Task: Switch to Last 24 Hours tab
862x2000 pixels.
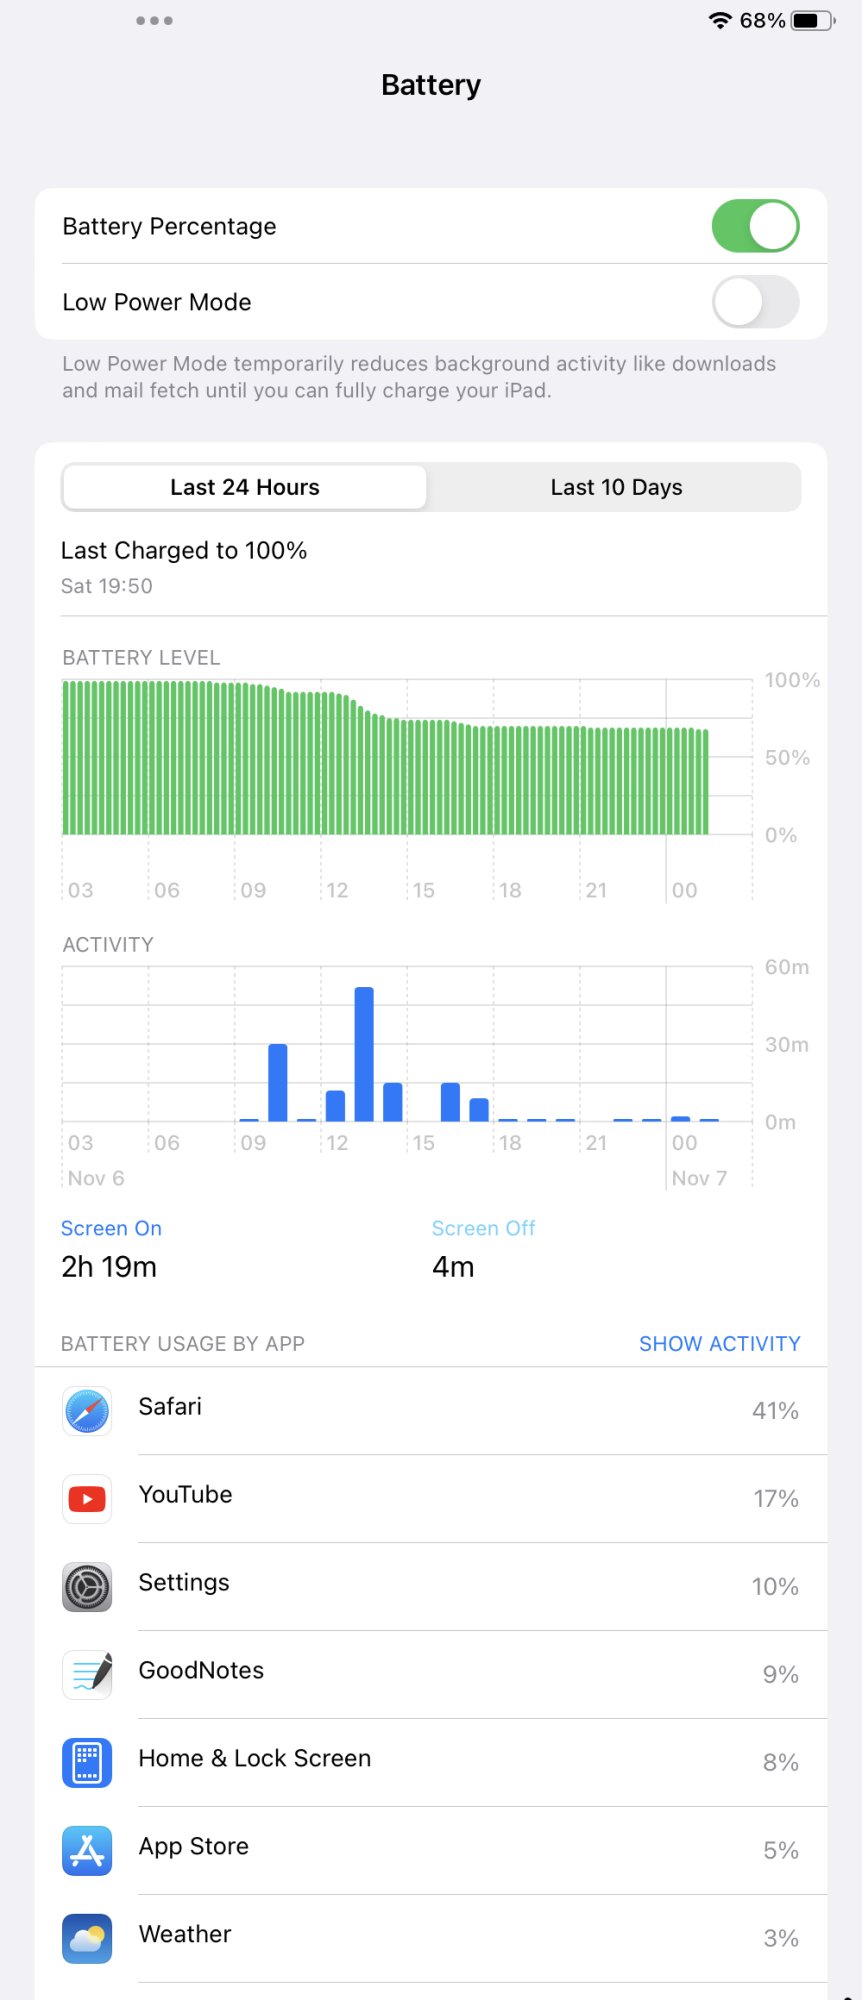Action: (245, 487)
